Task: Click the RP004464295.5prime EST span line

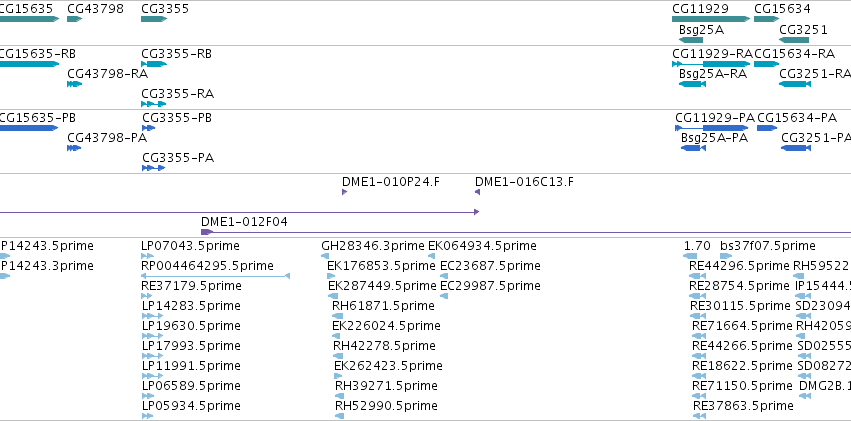Action: coord(215,276)
